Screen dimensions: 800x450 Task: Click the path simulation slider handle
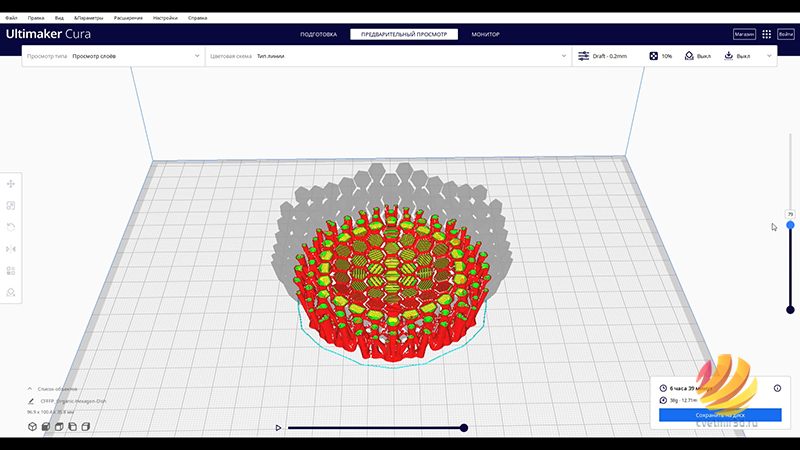pyautogui.click(x=464, y=428)
